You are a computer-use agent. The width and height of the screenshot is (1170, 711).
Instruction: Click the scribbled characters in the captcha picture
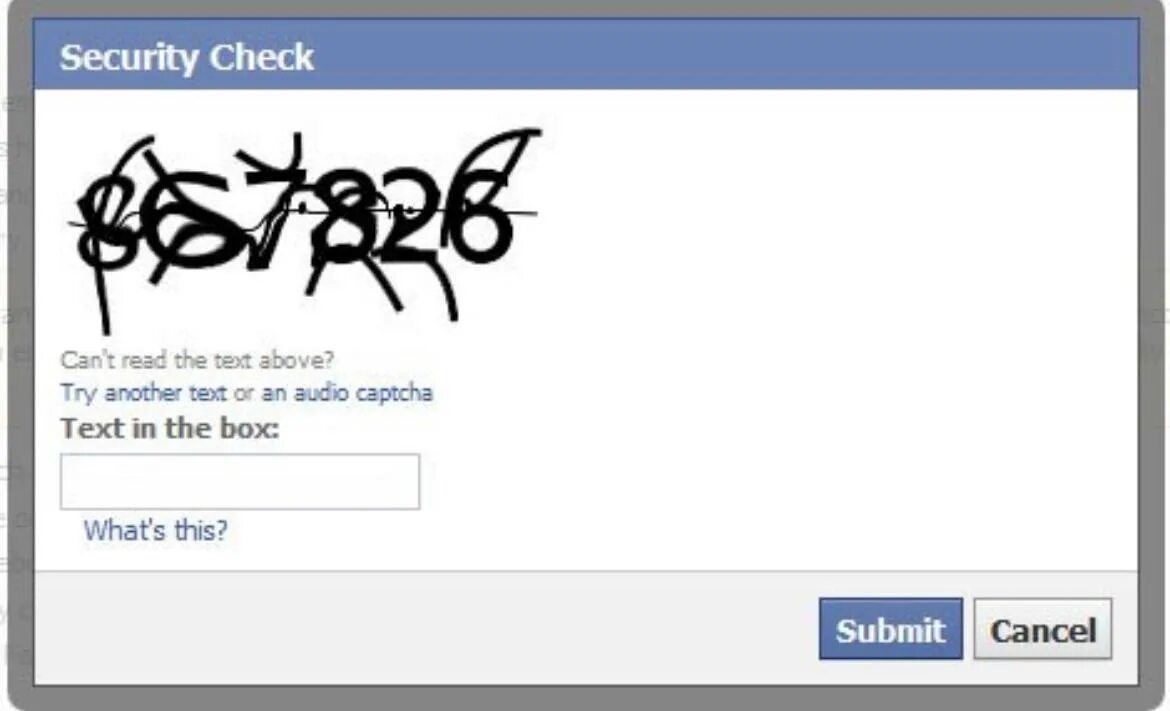304,230
